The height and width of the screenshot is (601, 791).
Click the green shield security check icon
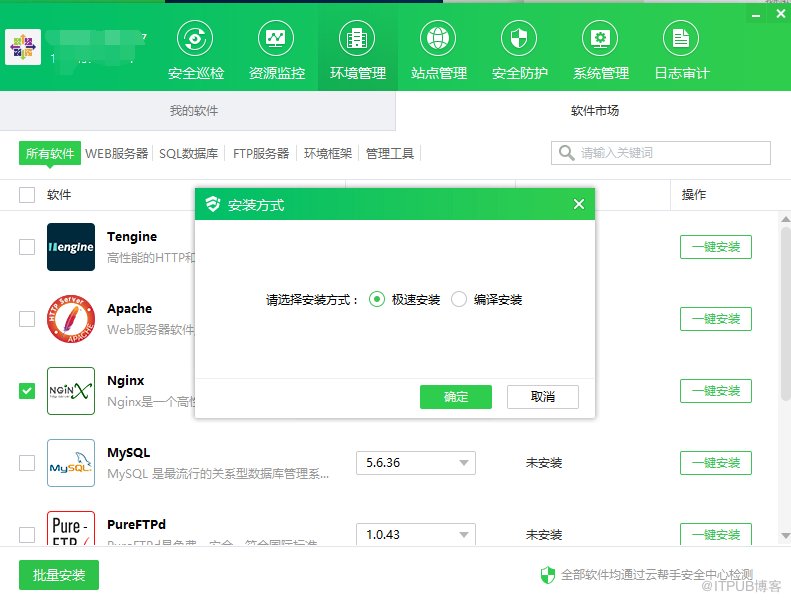[x=548, y=575]
